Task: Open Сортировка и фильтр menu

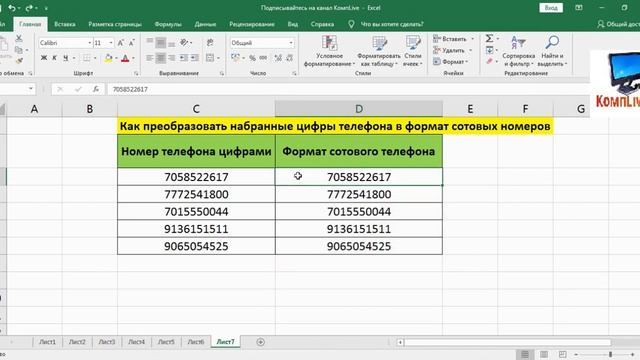Action: 519,51
